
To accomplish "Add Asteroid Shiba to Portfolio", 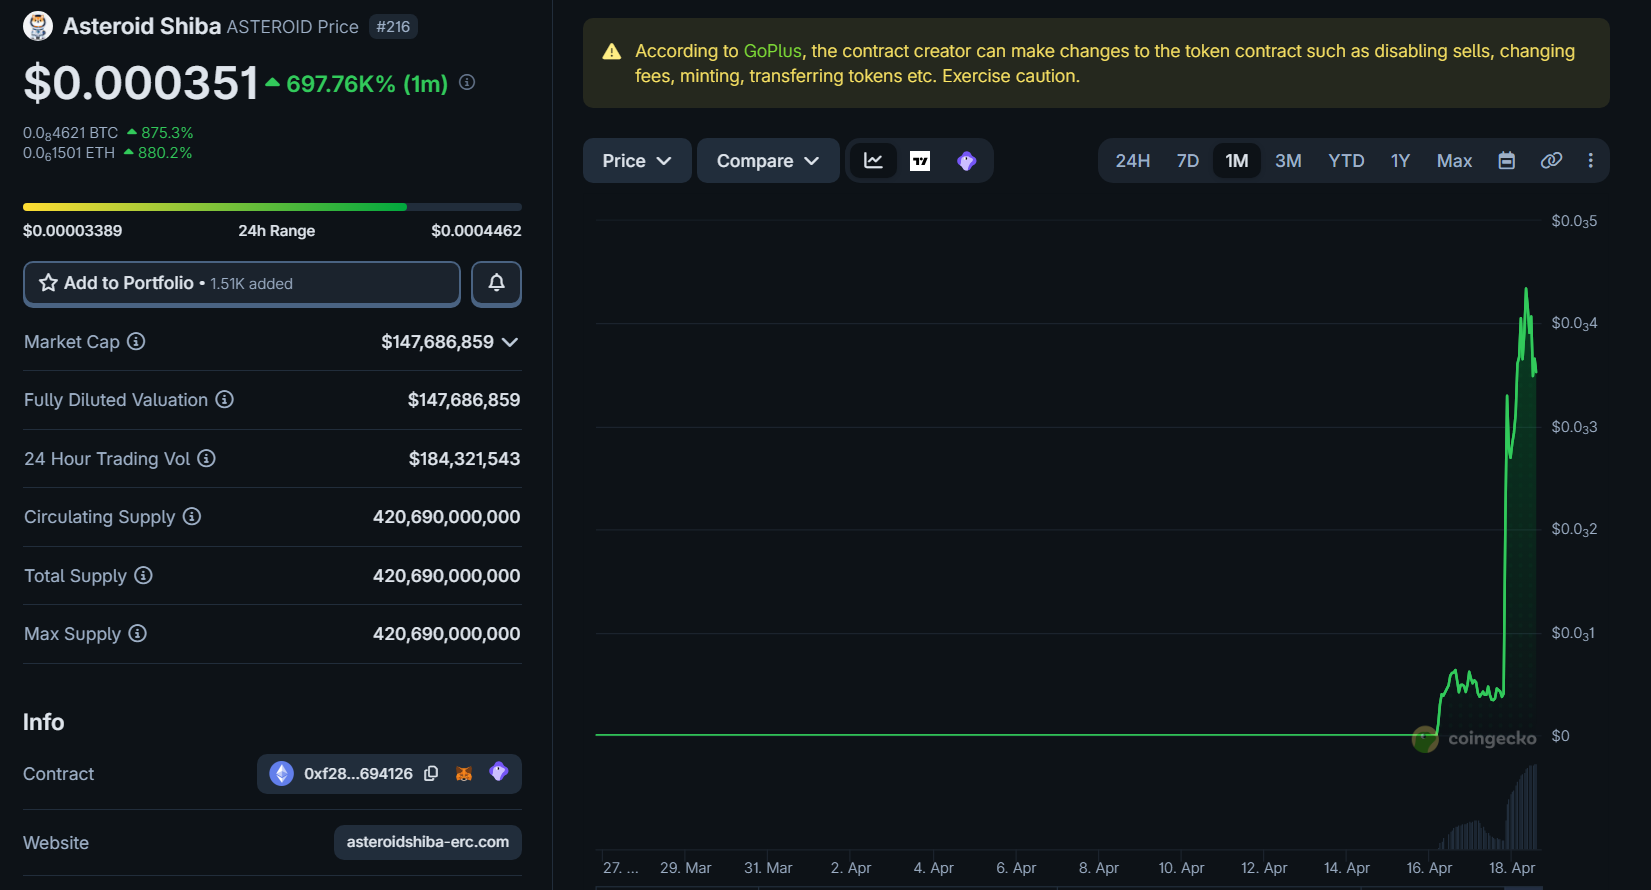I will pos(242,284).
